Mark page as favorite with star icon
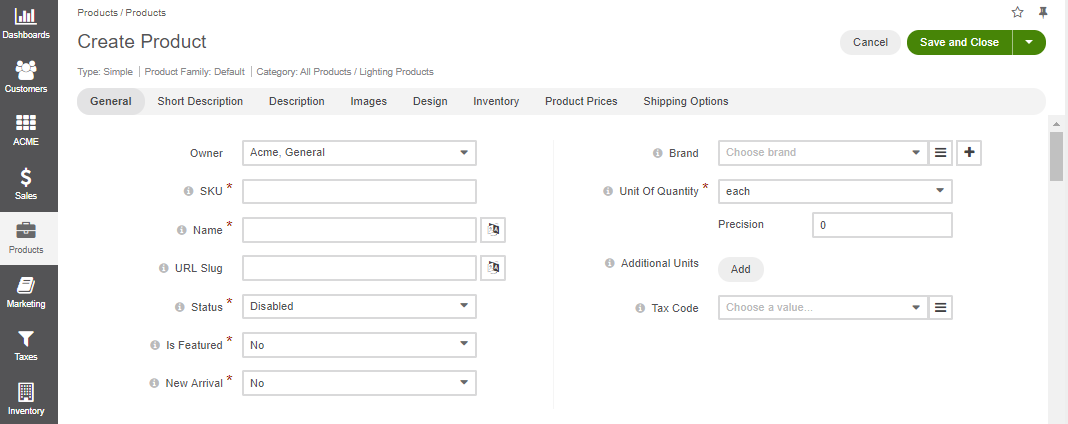The image size is (1068, 424). click(1018, 12)
